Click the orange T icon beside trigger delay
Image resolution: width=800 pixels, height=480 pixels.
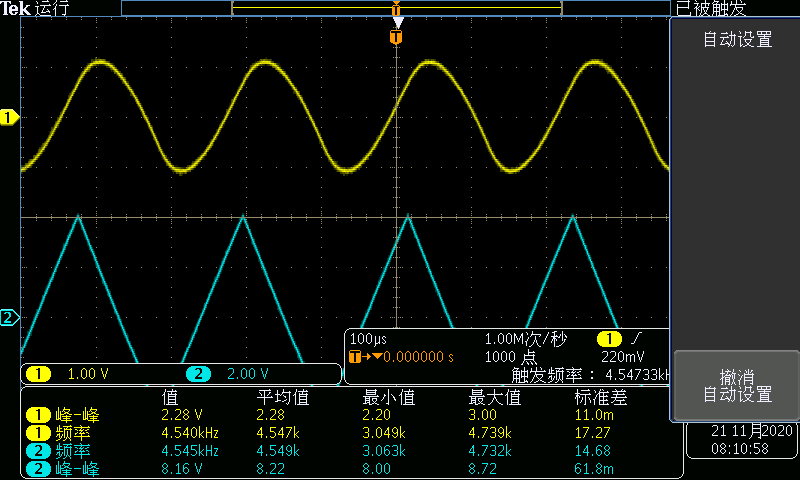[355, 357]
